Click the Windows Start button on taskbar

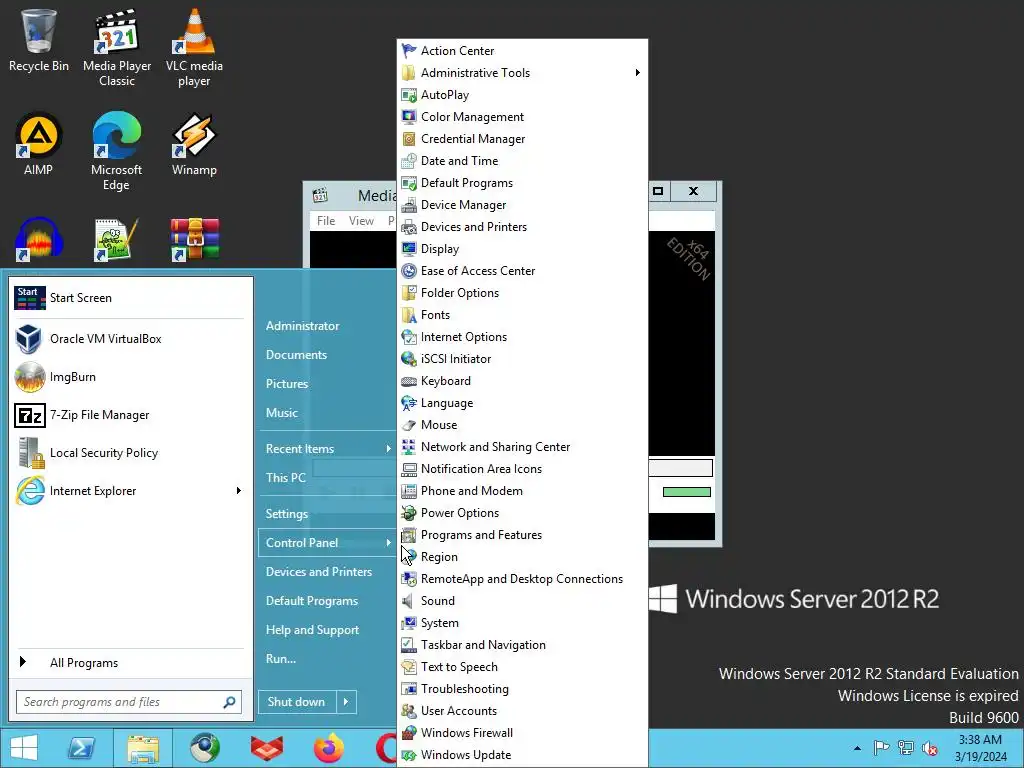click(24, 748)
